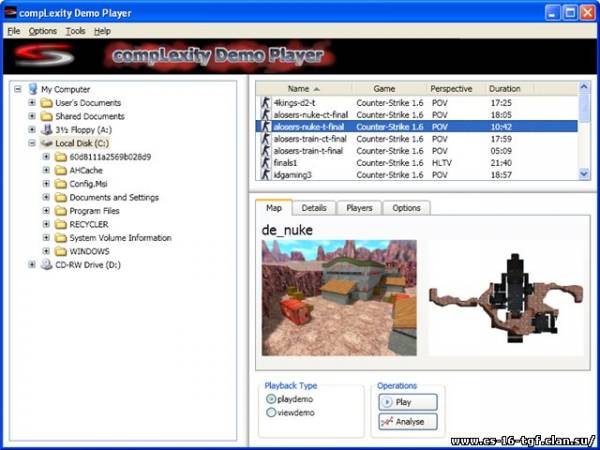600x450 pixels.
Task: Sort demos by Name column header
Action: coord(303,89)
